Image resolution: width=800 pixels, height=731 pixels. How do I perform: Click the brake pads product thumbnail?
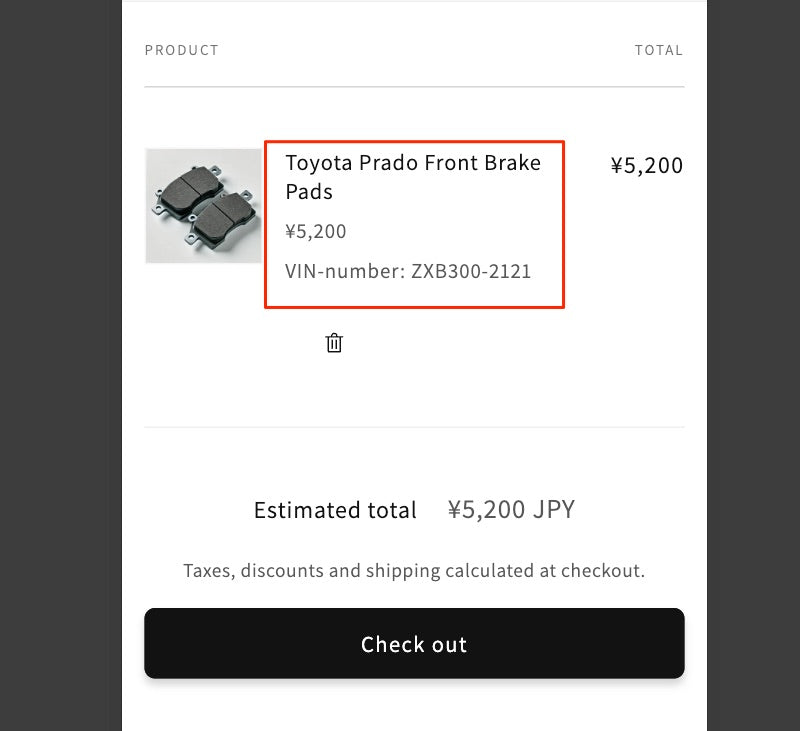[203, 206]
